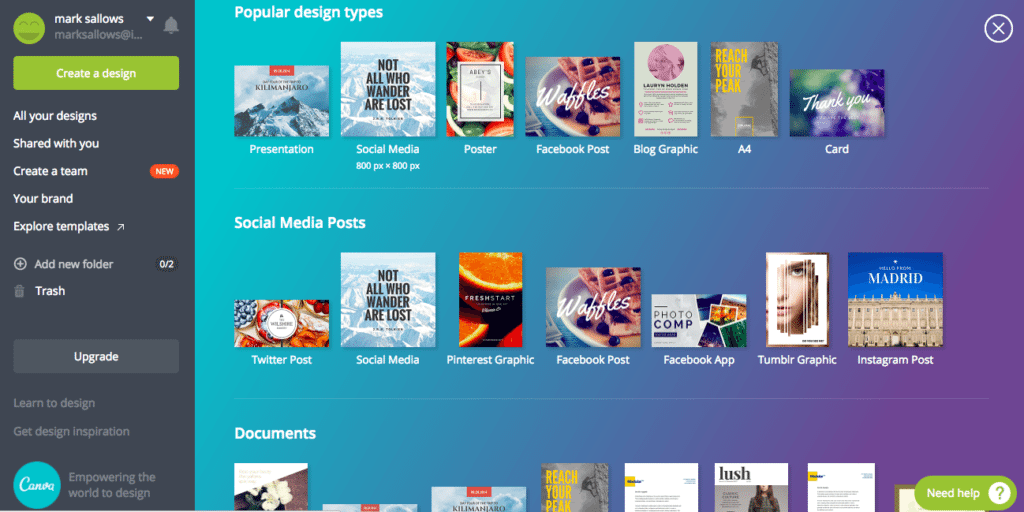The width and height of the screenshot is (1024, 512).
Task: Click the Poster label text
Action: (x=480, y=149)
